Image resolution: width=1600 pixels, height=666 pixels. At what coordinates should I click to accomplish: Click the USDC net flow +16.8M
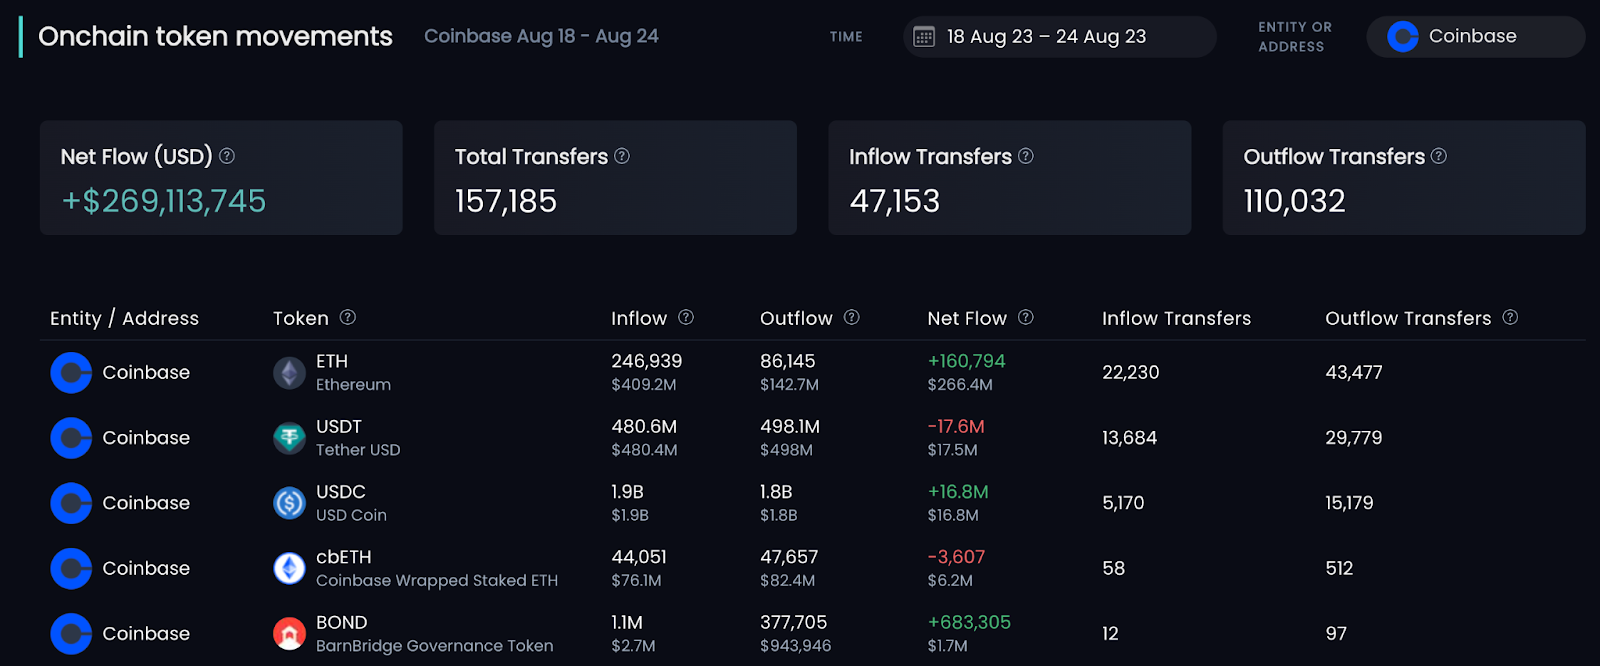click(958, 491)
